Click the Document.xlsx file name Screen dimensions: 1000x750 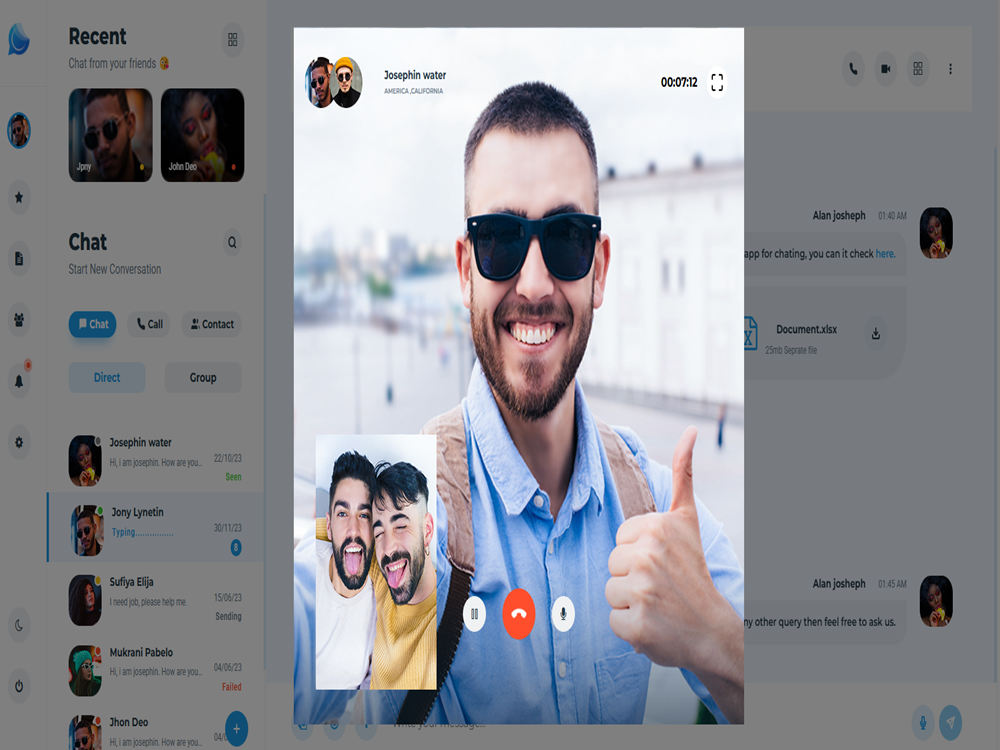806,330
